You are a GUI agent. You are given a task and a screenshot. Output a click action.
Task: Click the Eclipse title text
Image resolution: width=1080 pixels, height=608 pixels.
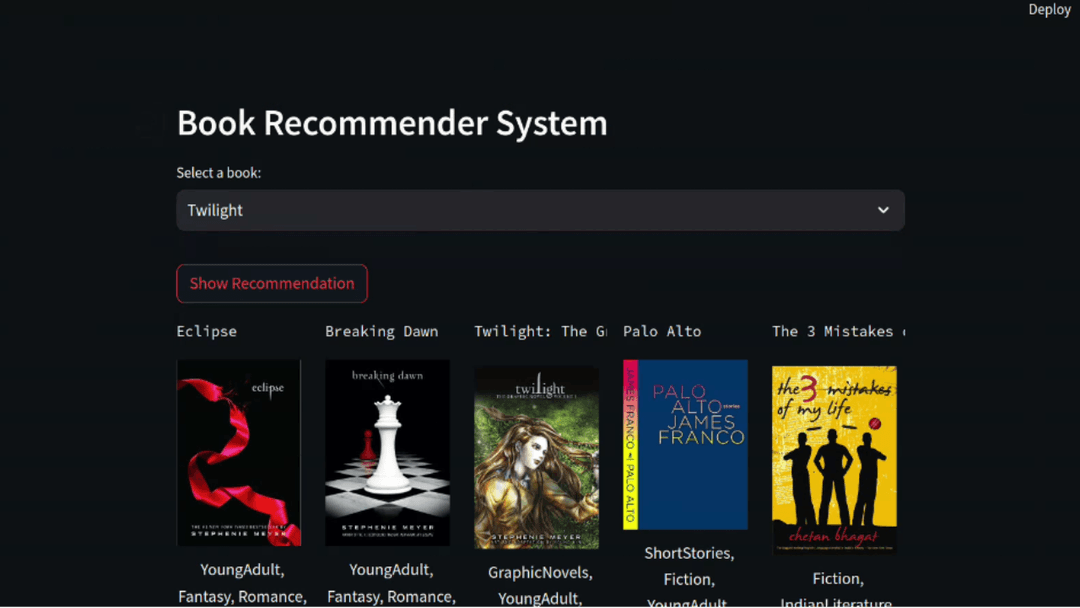pyautogui.click(x=207, y=331)
